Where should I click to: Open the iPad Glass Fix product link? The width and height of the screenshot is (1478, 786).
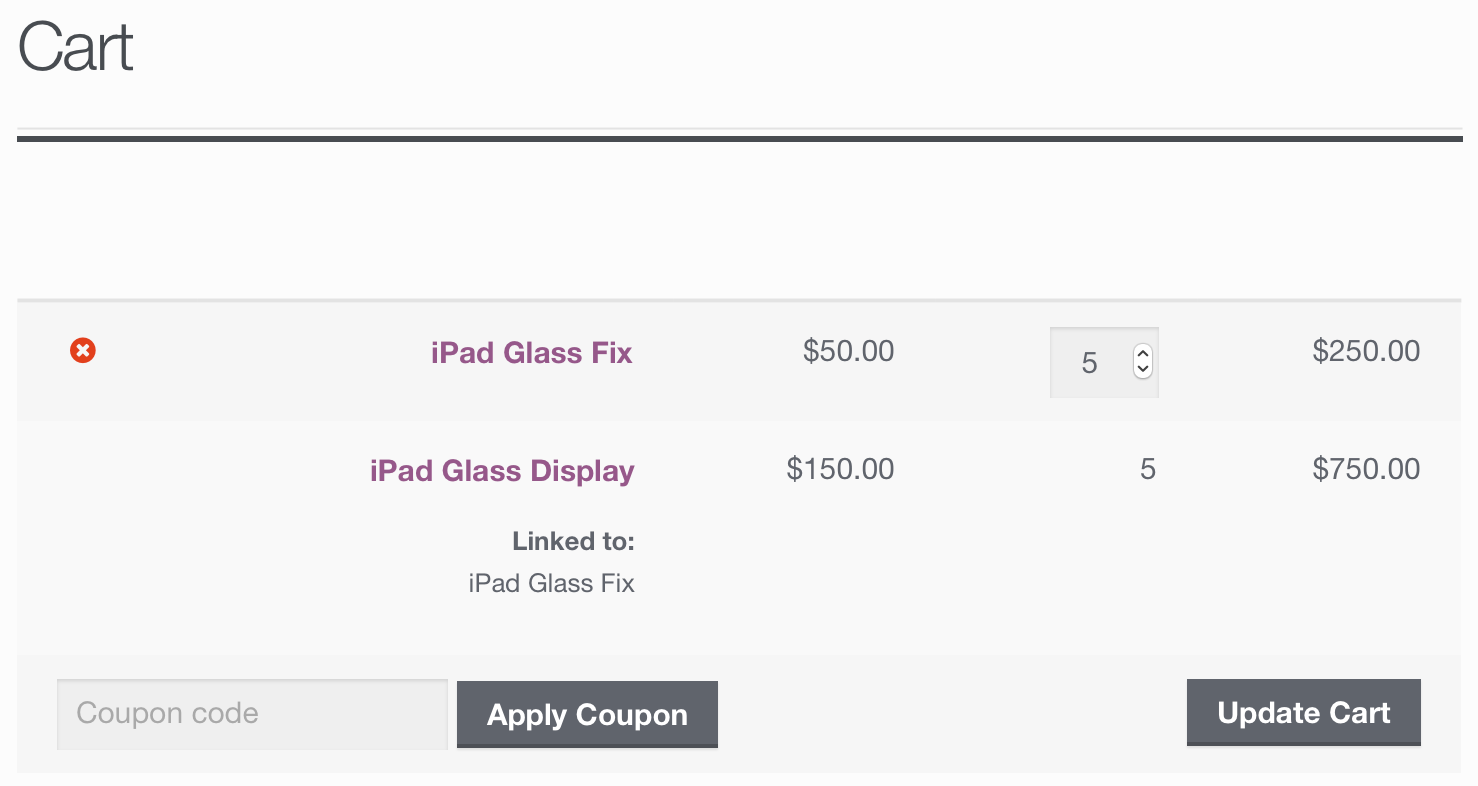point(531,353)
